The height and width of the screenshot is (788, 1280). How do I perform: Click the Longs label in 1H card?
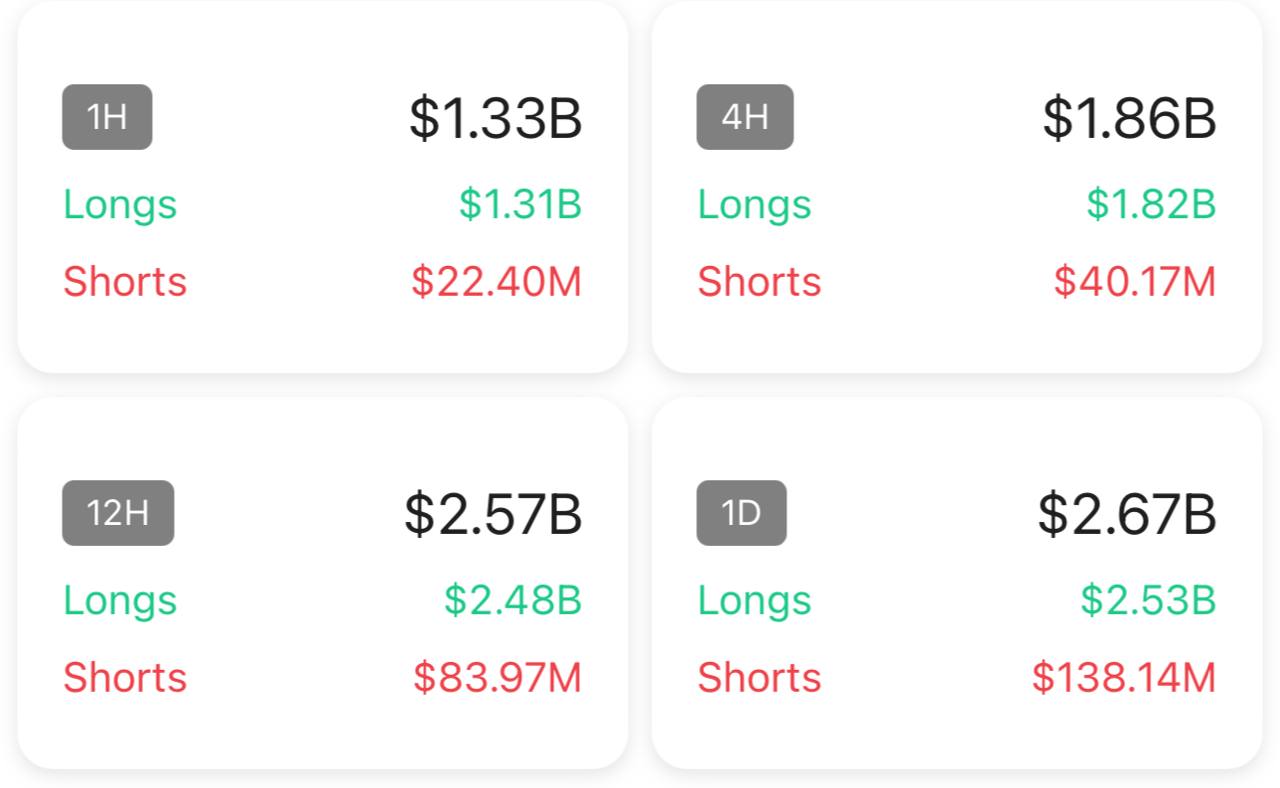(120, 205)
